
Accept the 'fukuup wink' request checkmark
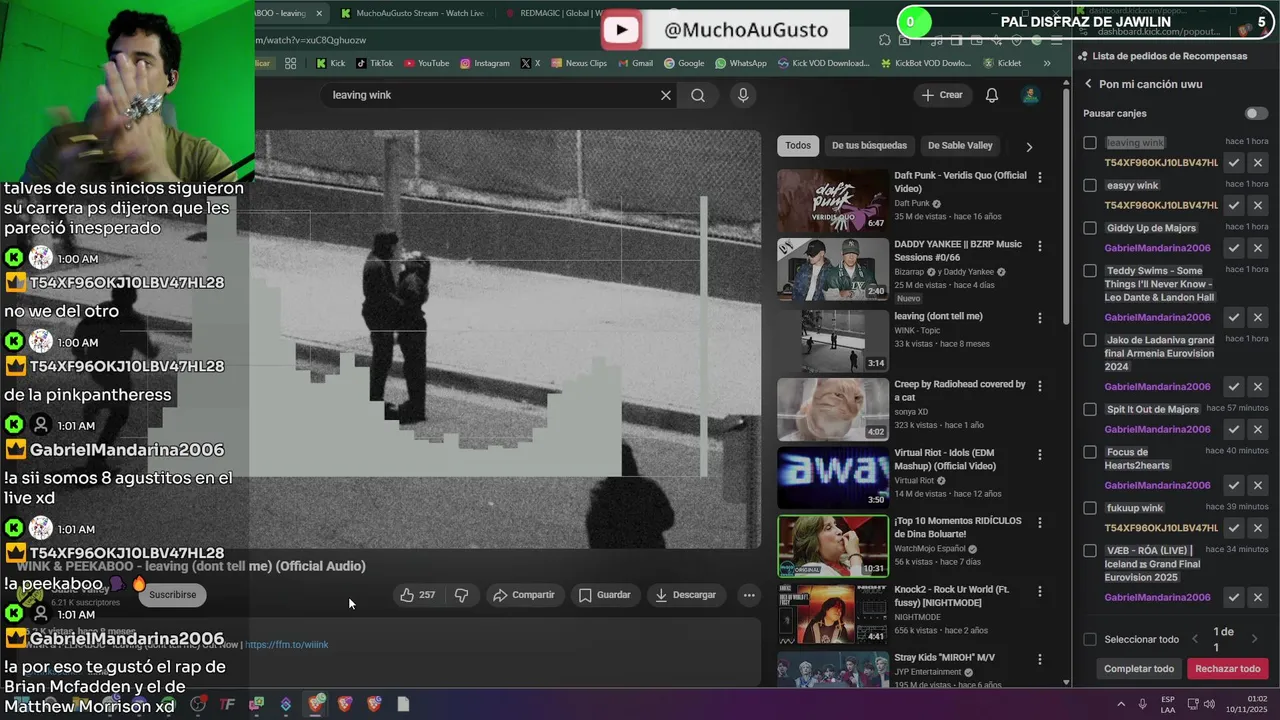(x=1234, y=528)
